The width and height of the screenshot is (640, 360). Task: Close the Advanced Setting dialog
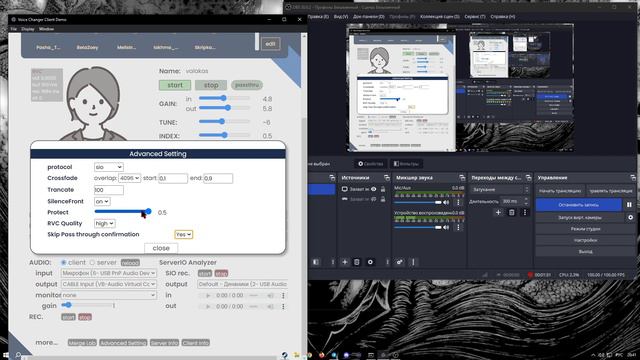pyautogui.click(x=161, y=248)
